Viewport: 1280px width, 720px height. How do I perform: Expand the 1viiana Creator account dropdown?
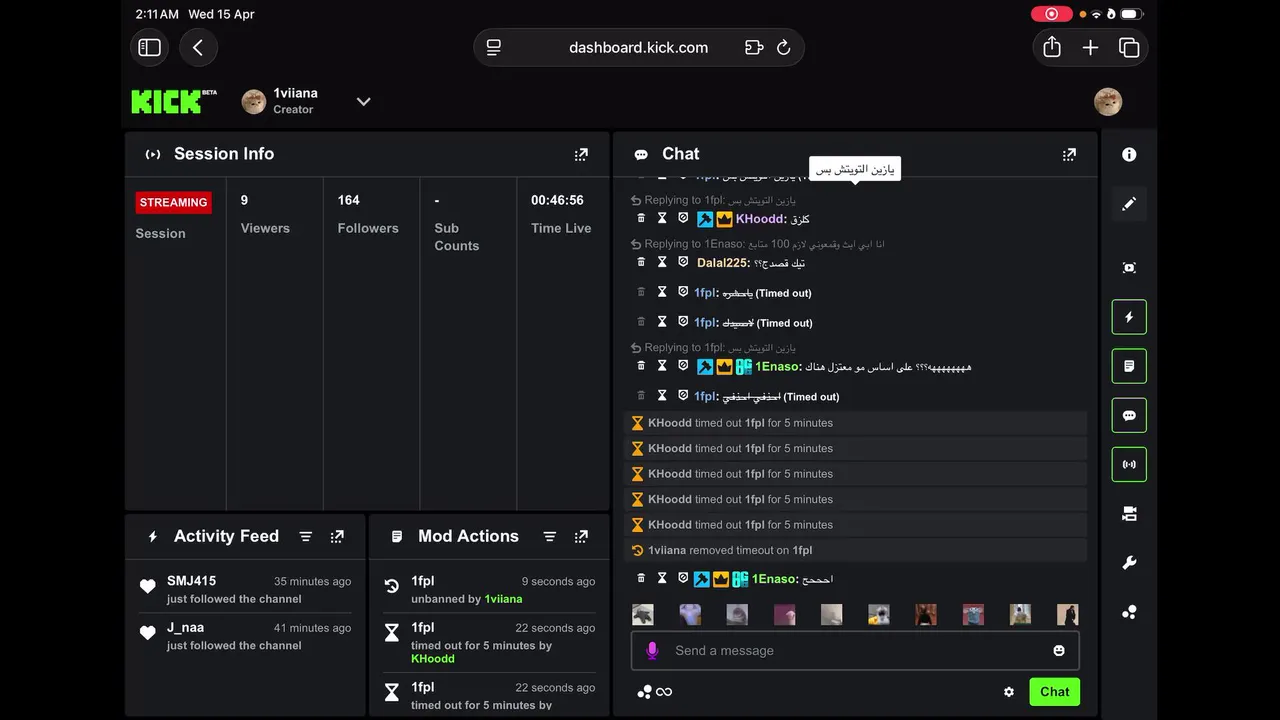coord(364,101)
